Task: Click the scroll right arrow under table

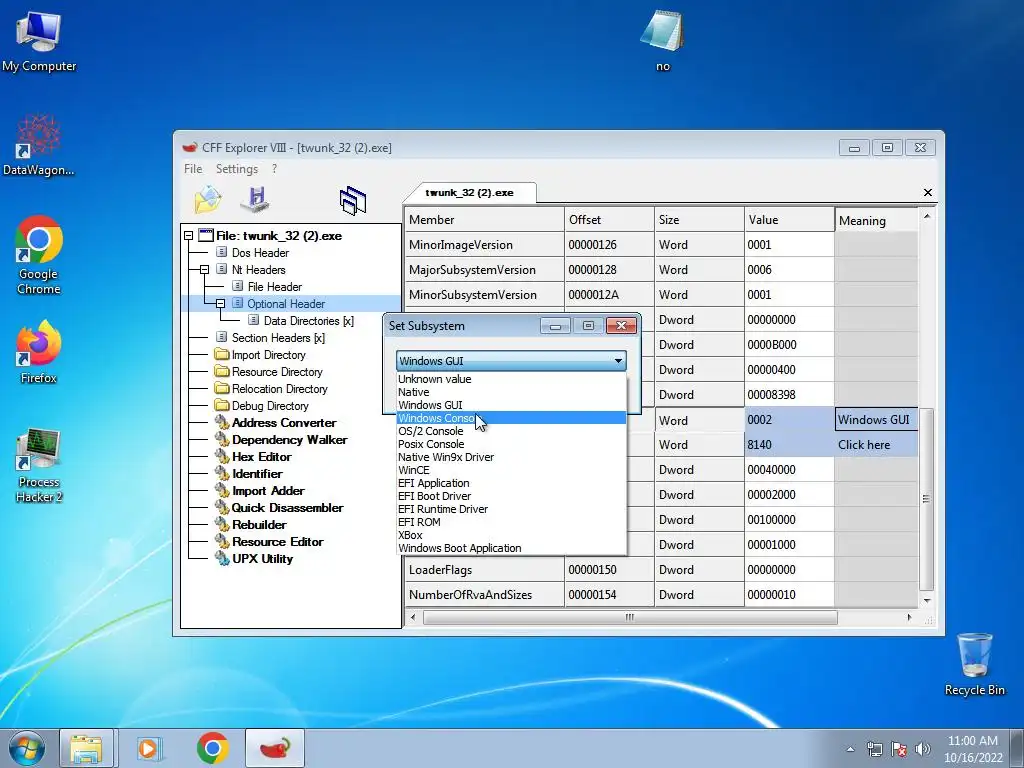Action: tap(909, 617)
